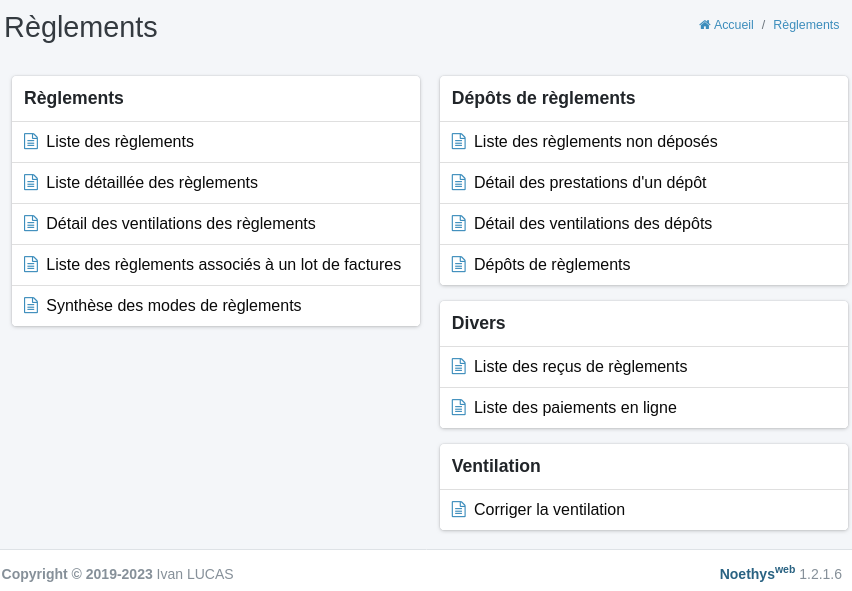852x591 pixels.
Task: Click the Dépôts de règlements panel heading
Action: click(x=543, y=98)
